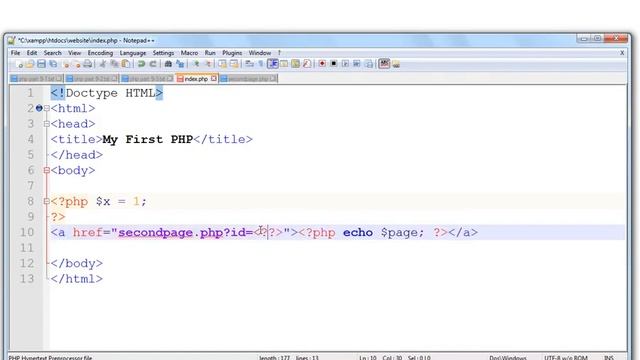The width and height of the screenshot is (640, 360).
Task: Click the Zoom In toolbar icon
Action: 196,64
